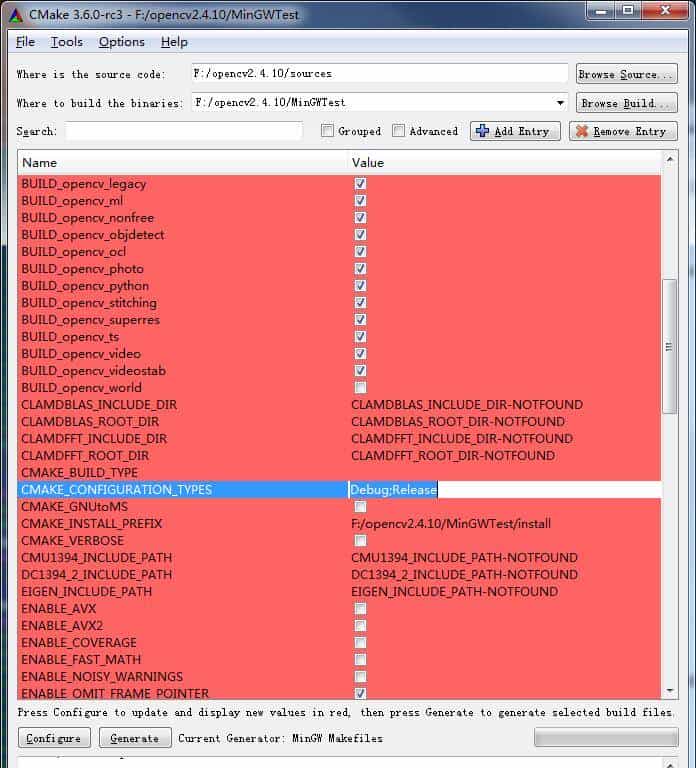Click the red X icon on Remove Entry

tap(582, 131)
